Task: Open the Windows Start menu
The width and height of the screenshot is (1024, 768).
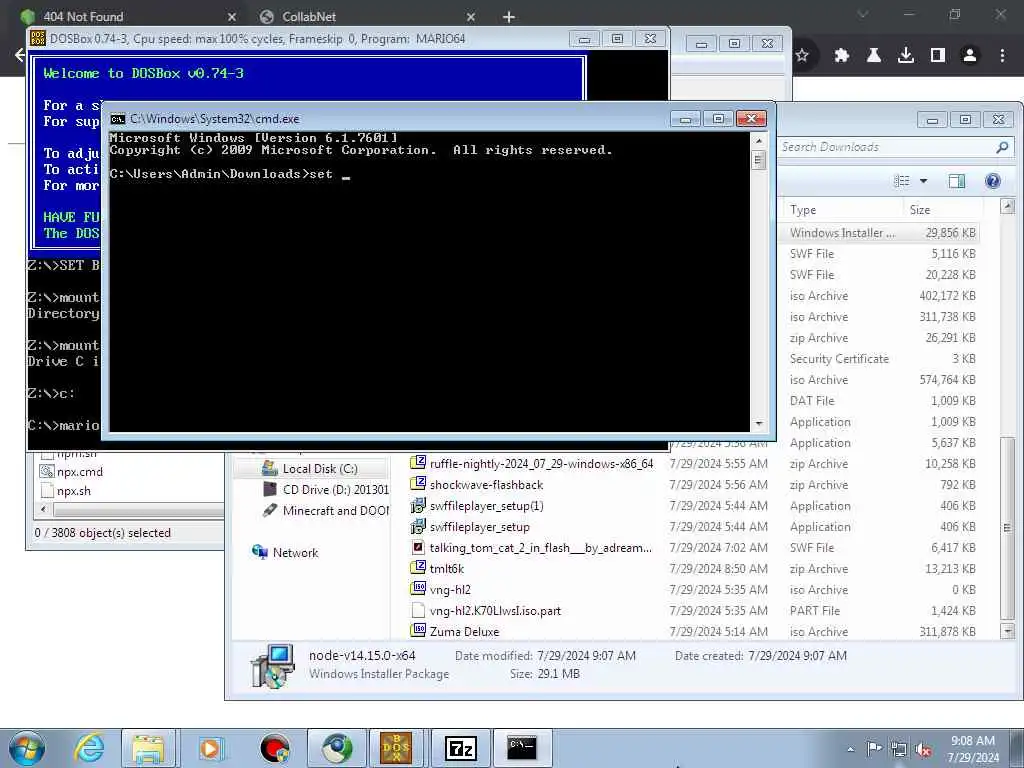Action: pos(27,748)
